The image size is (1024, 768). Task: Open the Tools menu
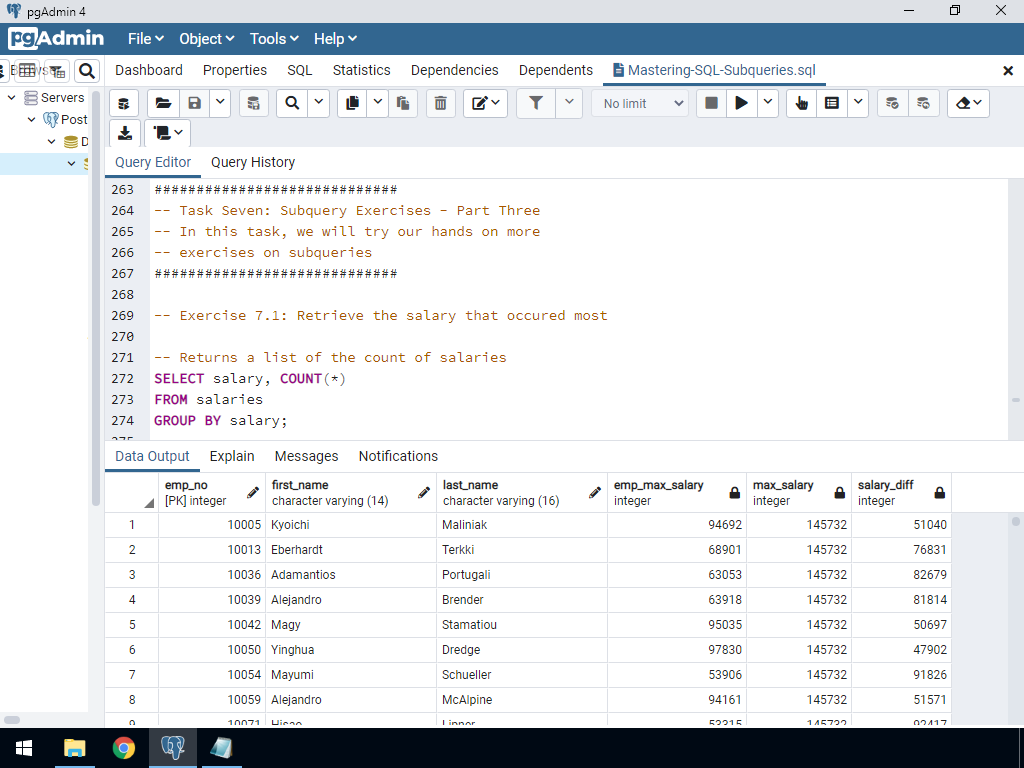pos(274,39)
